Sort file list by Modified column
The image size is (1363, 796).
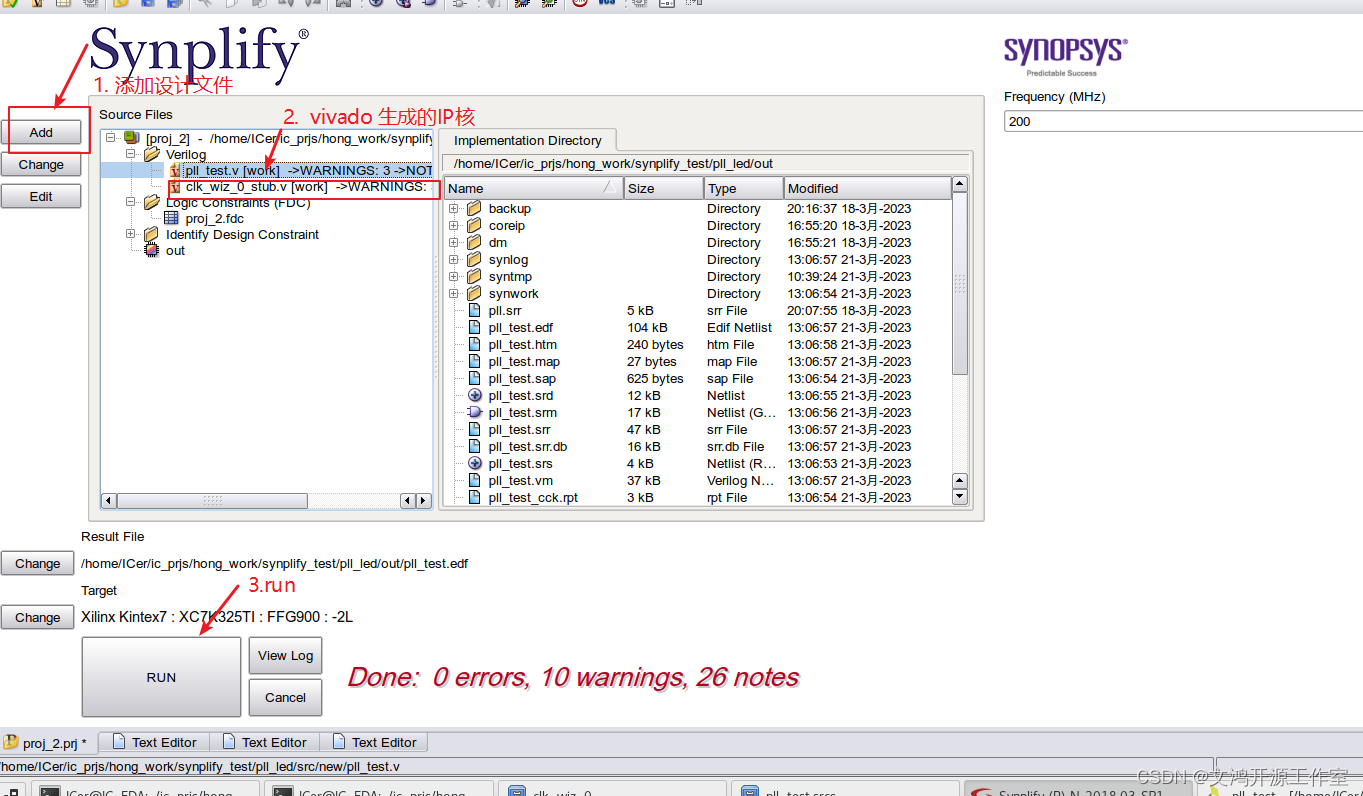click(x=867, y=188)
